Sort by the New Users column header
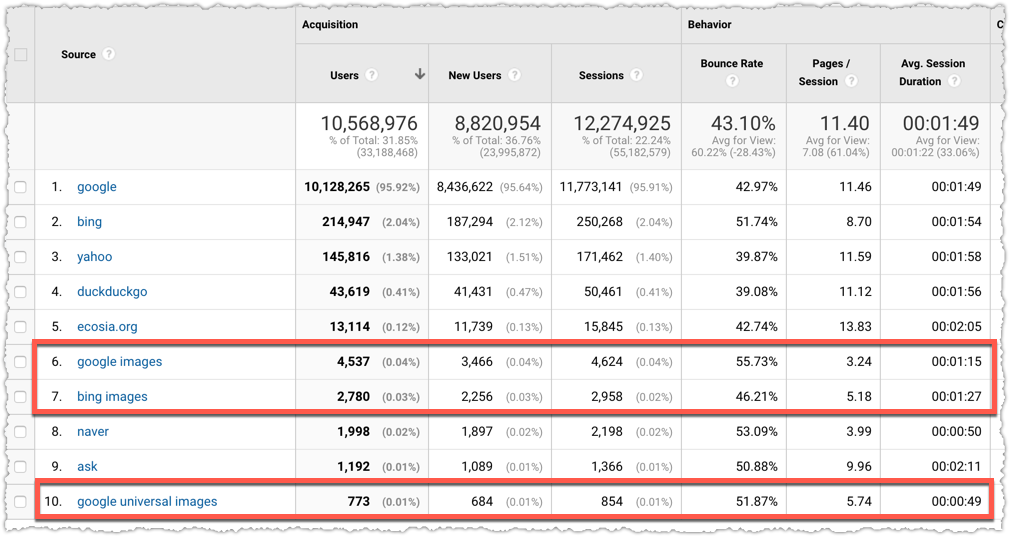This screenshot has height=536, width=1009. click(x=475, y=75)
